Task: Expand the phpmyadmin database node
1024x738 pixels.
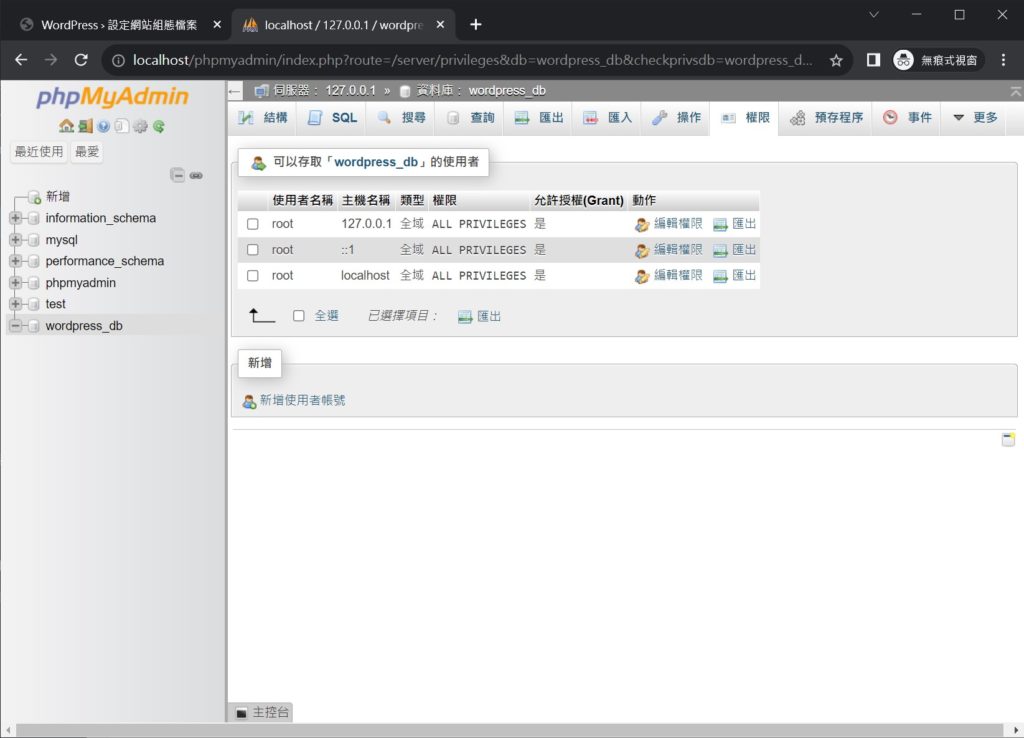Action: point(16,283)
